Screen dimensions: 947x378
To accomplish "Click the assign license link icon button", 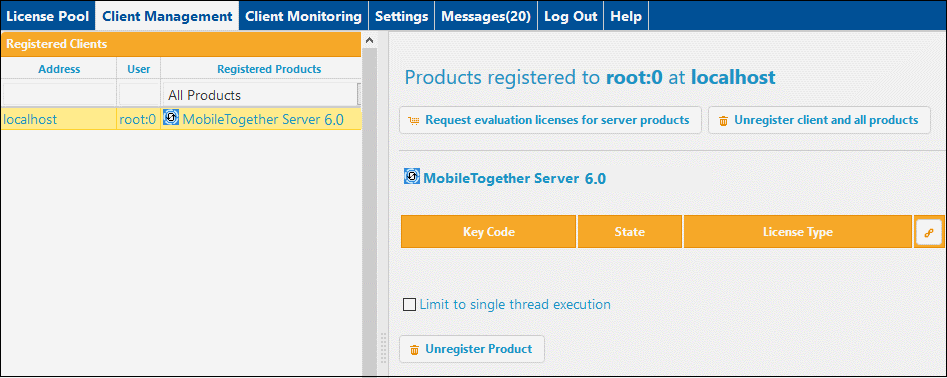I will pyautogui.click(x=929, y=232).
